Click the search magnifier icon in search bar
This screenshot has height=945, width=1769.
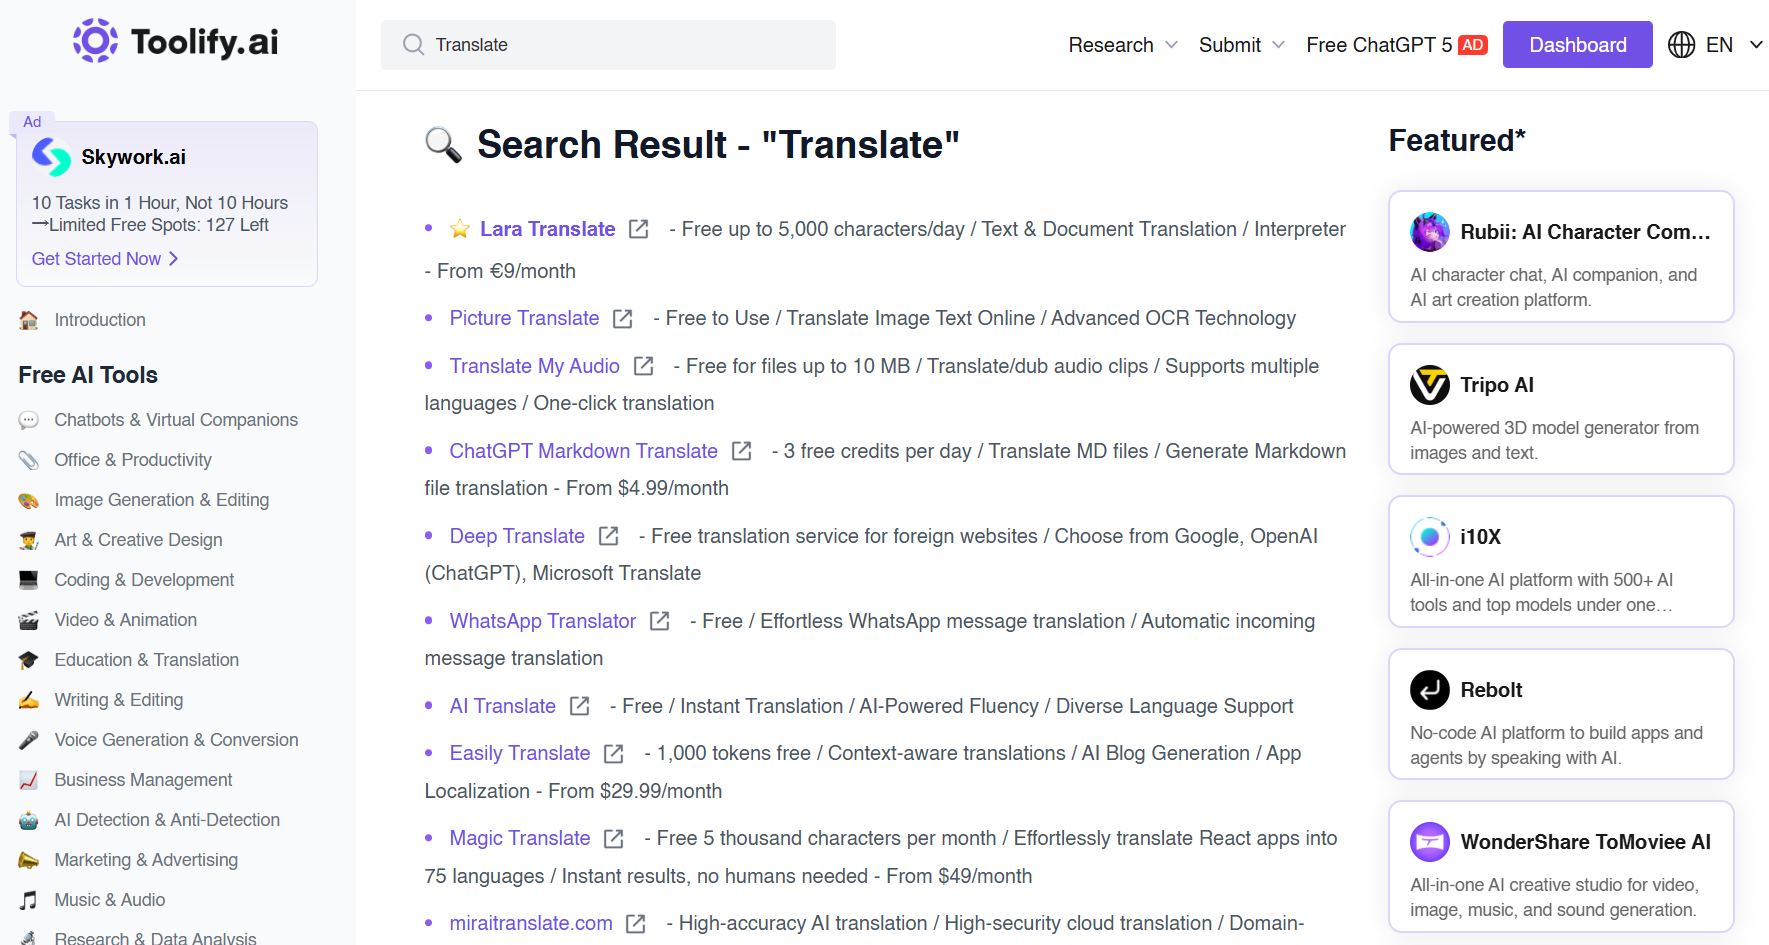413,45
